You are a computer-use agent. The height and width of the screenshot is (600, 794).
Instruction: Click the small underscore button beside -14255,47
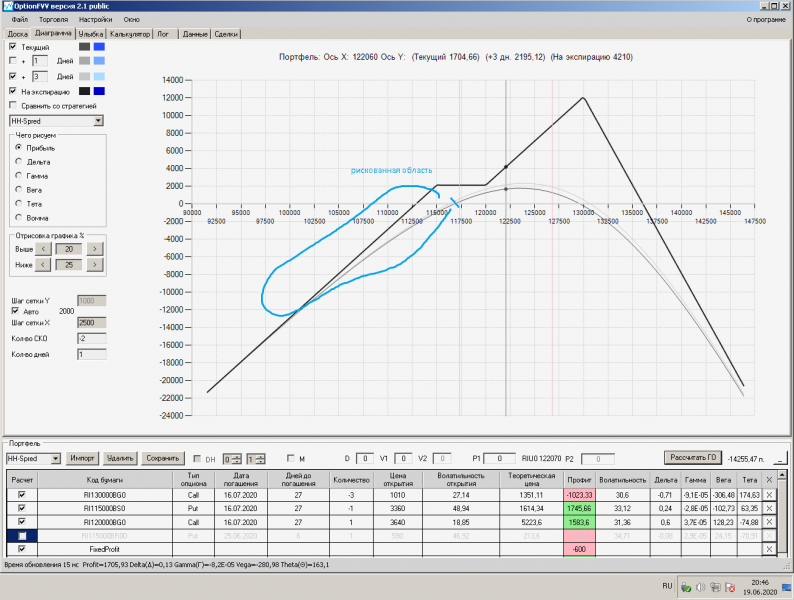(781, 458)
